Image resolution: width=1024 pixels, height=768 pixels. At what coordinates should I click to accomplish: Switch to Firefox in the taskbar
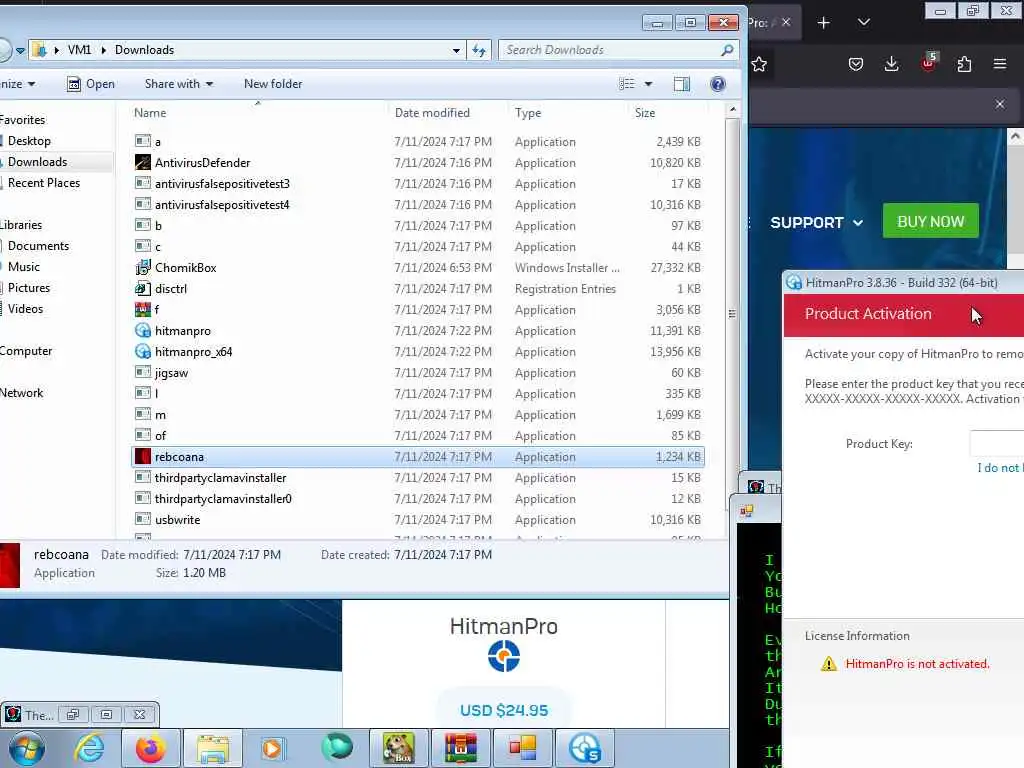click(151, 748)
